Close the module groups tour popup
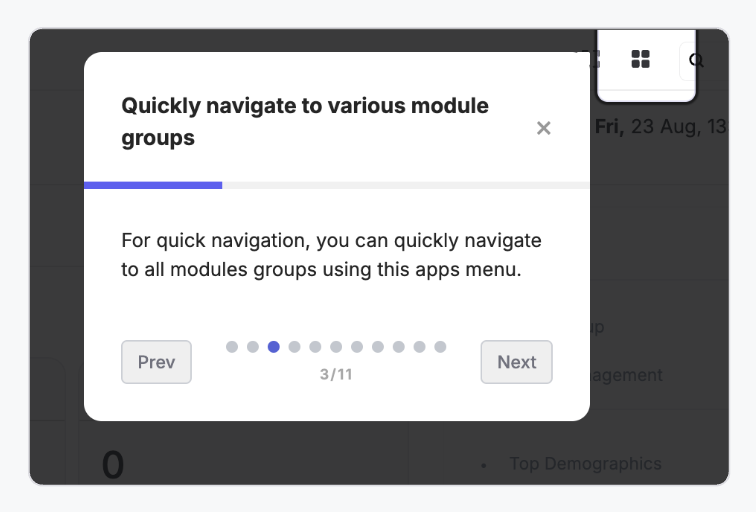 click(544, 128)
